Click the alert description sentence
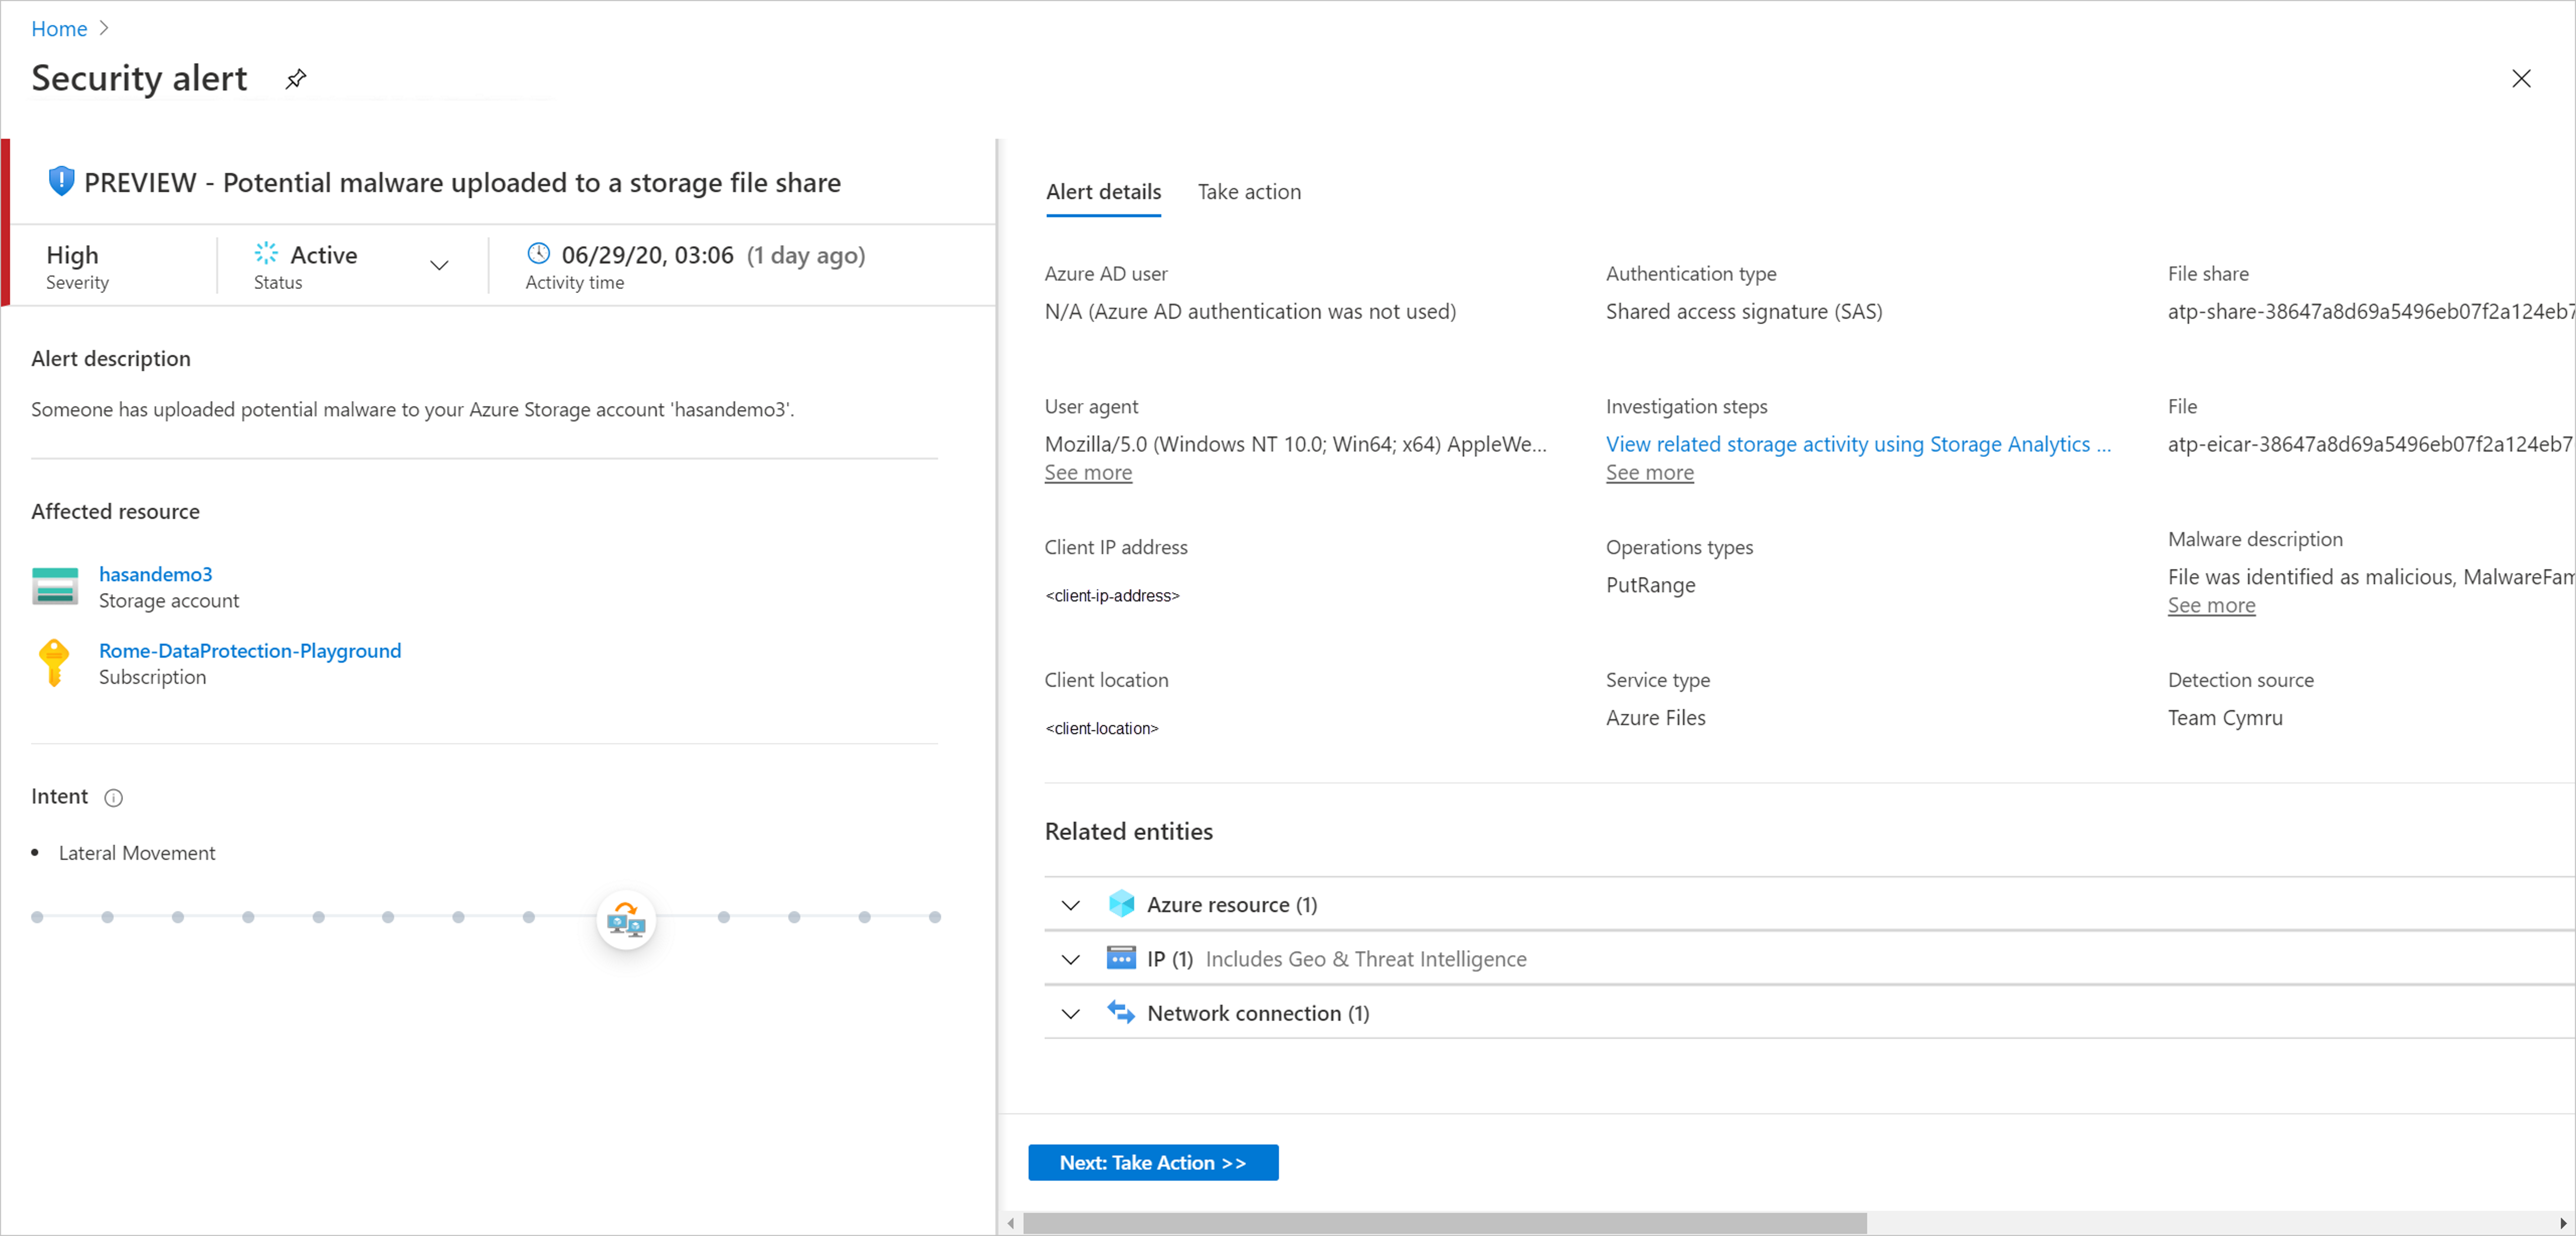Image resolution: width=2576 pixels, height=1236 pixels. [x=412, y=409]
